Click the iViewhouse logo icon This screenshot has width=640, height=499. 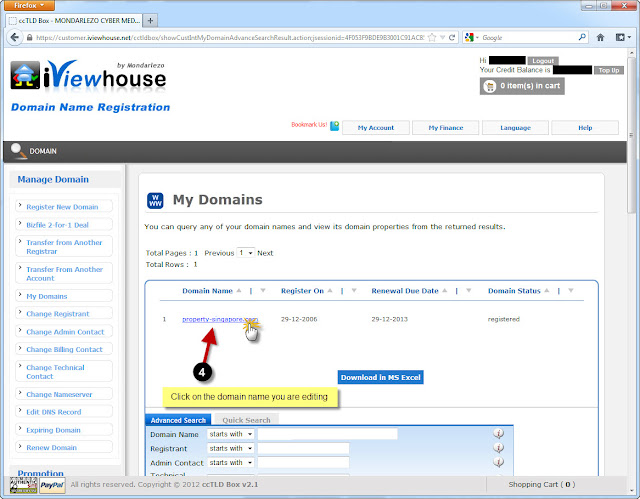point(25,75)
